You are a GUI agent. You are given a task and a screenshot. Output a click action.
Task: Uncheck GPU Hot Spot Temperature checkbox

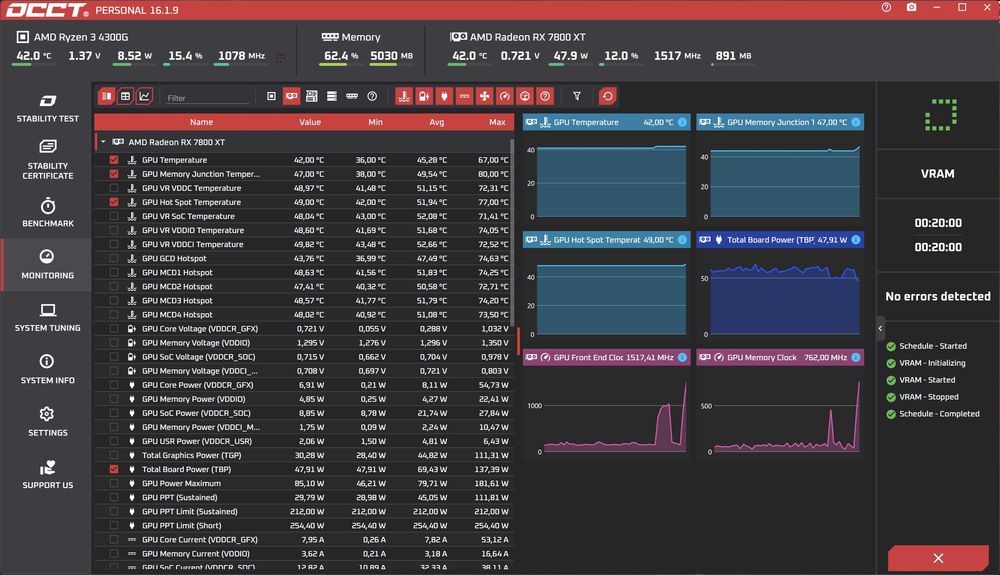coord(114,202)
